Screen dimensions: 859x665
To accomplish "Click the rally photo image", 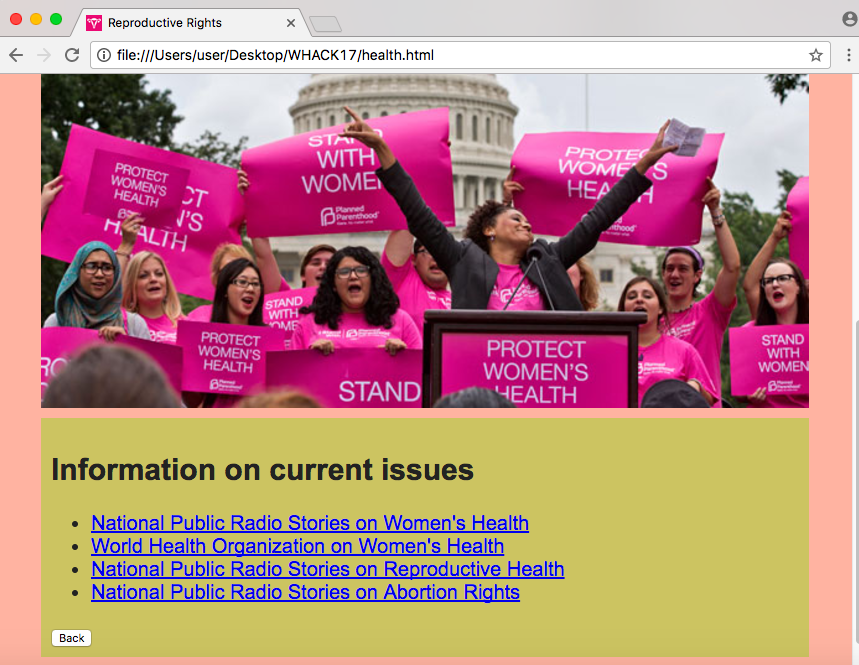I will (425, 240).
